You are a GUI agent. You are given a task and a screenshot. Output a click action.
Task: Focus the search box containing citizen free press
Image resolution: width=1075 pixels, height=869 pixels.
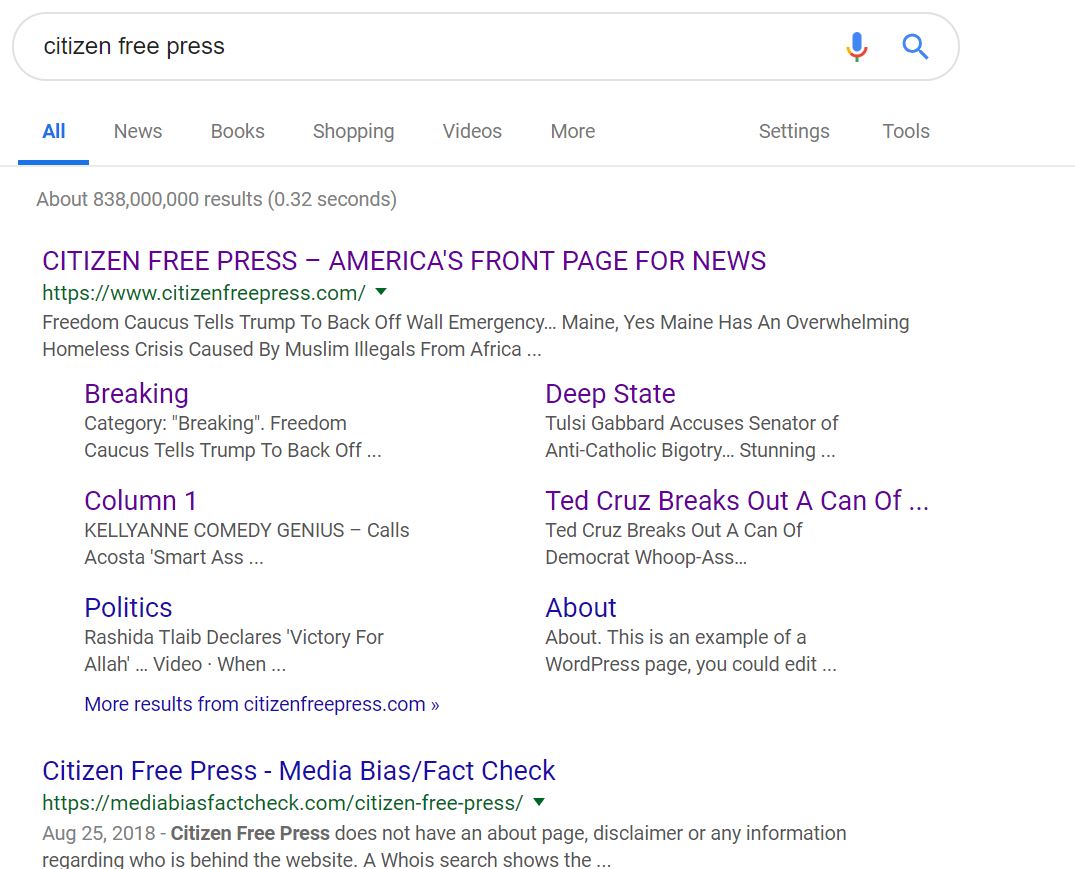485,47
